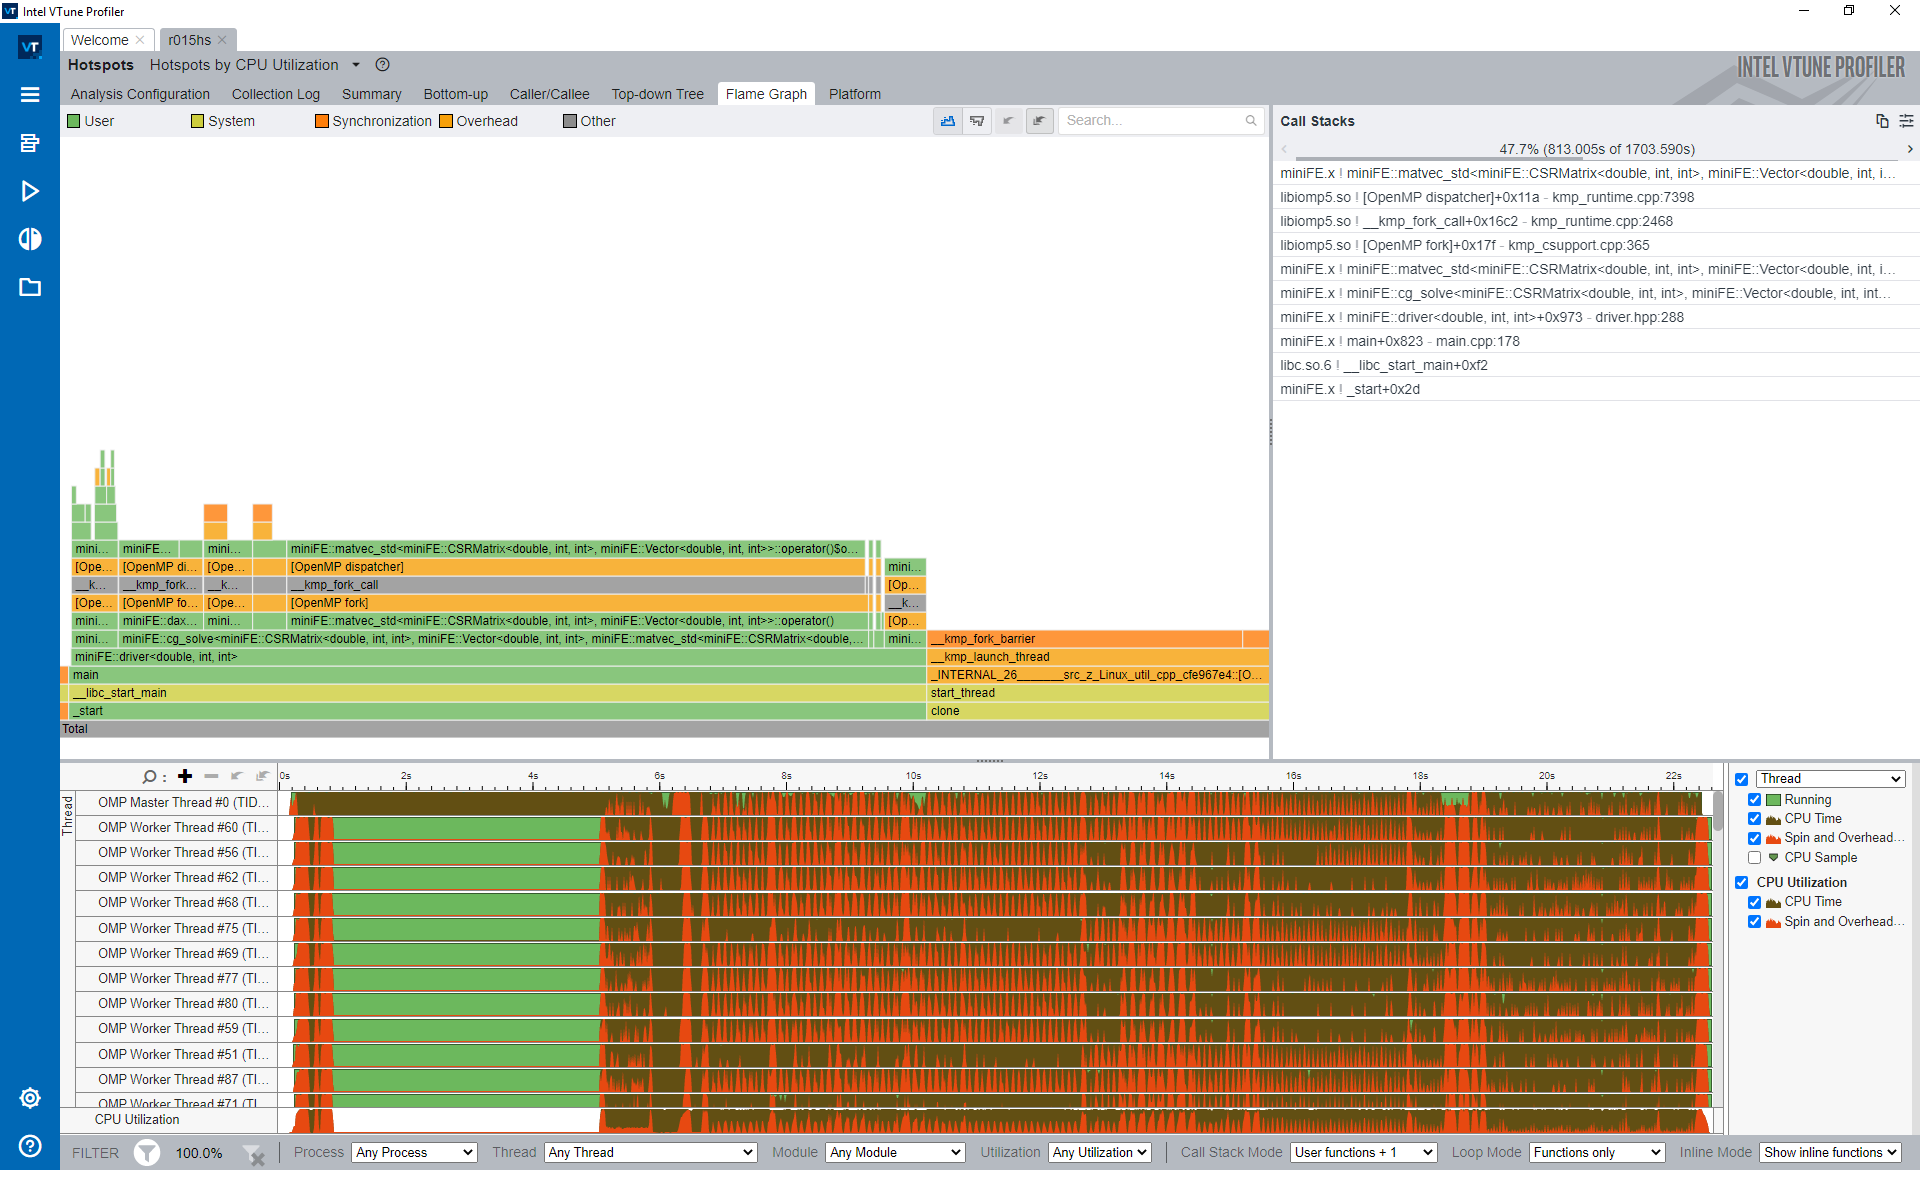Switch to the flame graph layout icon

click(947, 121)
